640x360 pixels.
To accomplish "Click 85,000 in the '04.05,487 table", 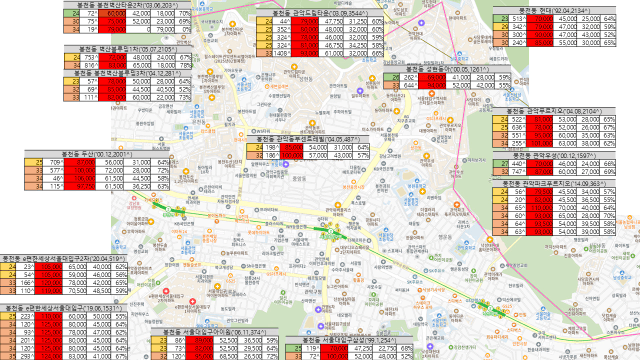I will pyautogui.click(x=291, y=147).
